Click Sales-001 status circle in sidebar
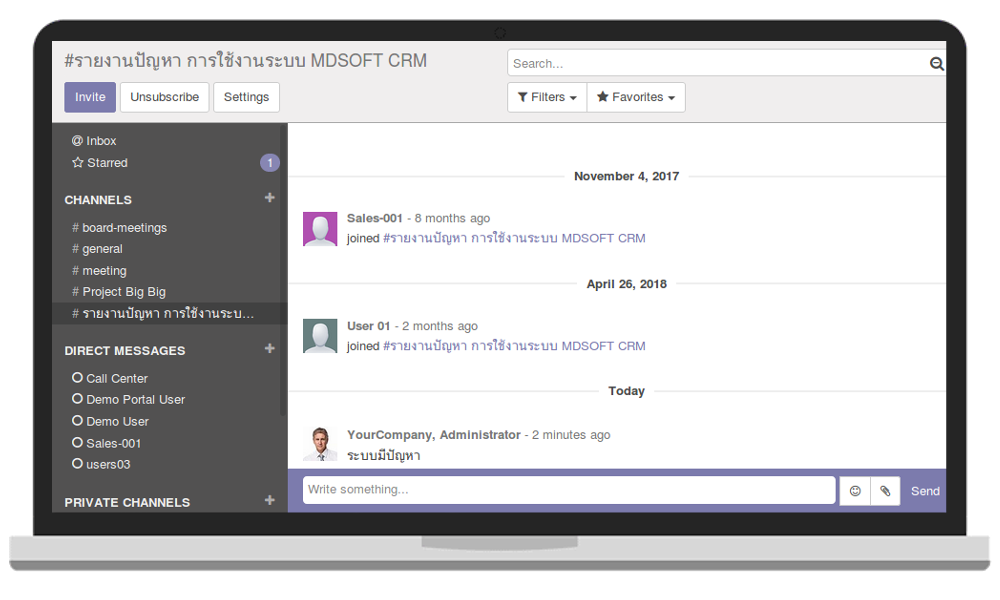The height and width of the screenshot is (600, 1000). point(77,443)
